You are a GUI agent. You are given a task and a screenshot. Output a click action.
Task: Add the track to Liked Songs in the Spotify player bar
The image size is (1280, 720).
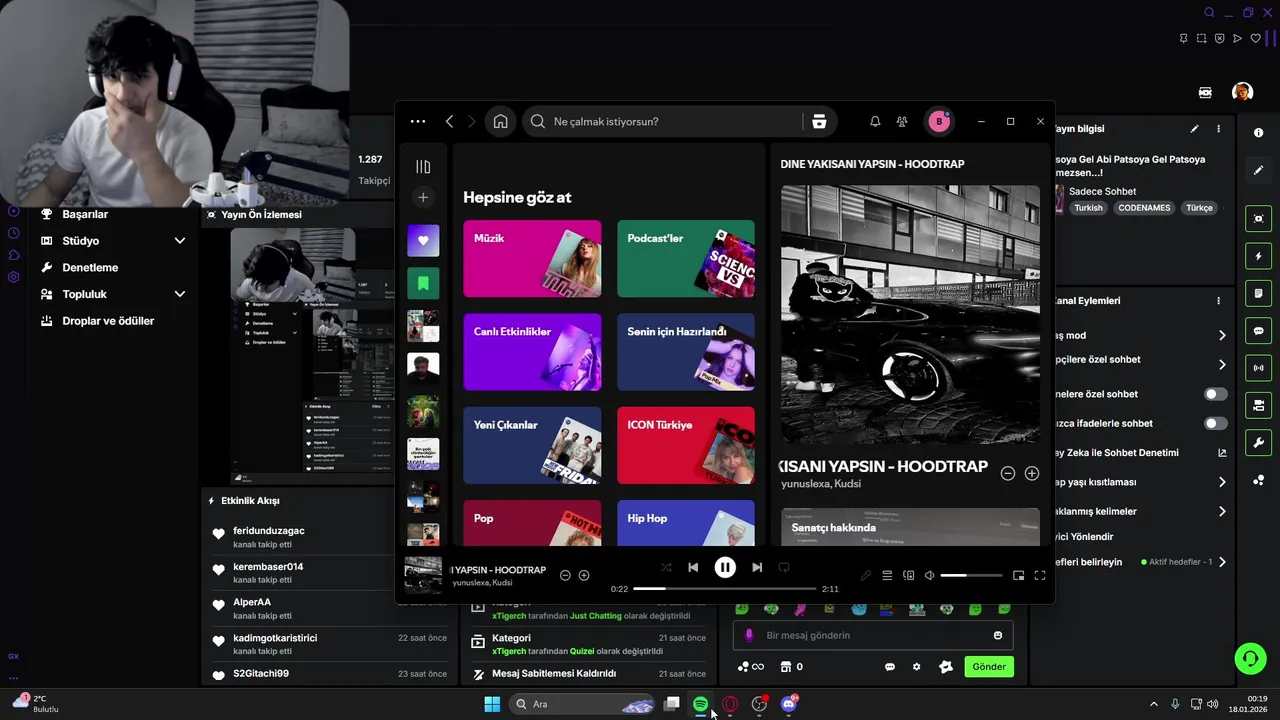coord(584,575)
